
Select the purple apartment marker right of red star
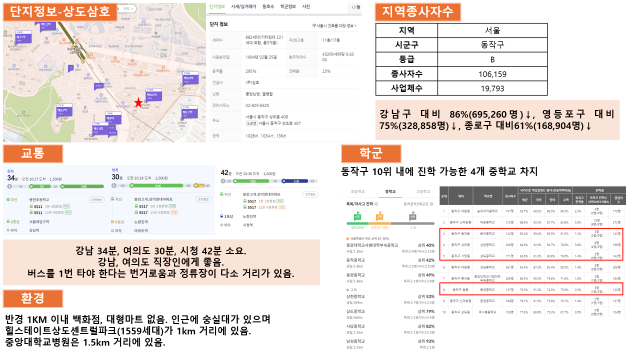point(154,95)
